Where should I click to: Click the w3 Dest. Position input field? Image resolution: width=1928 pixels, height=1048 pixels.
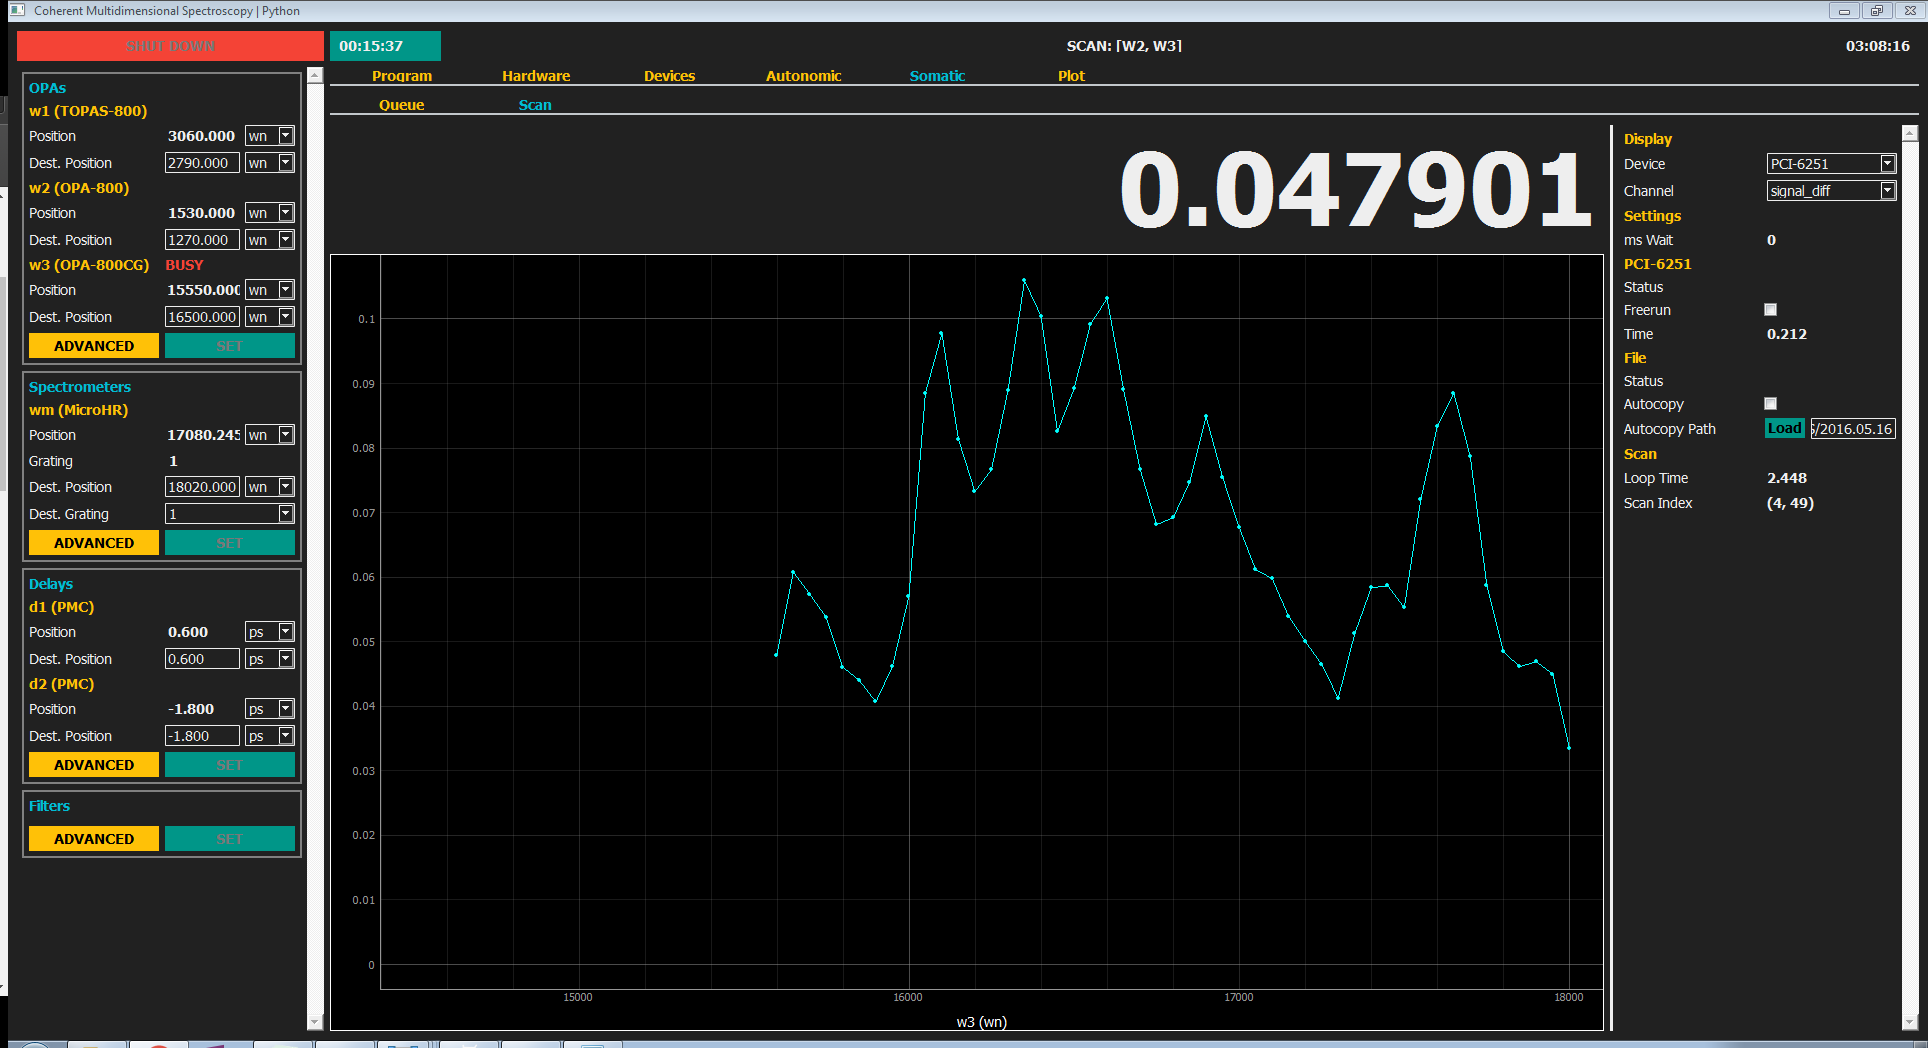(x=202, y=317)
